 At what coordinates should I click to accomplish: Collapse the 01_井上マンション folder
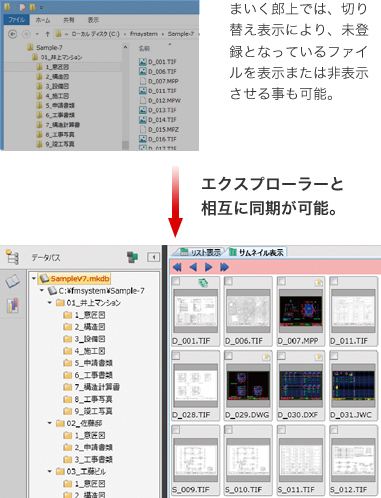coord(50,303)
